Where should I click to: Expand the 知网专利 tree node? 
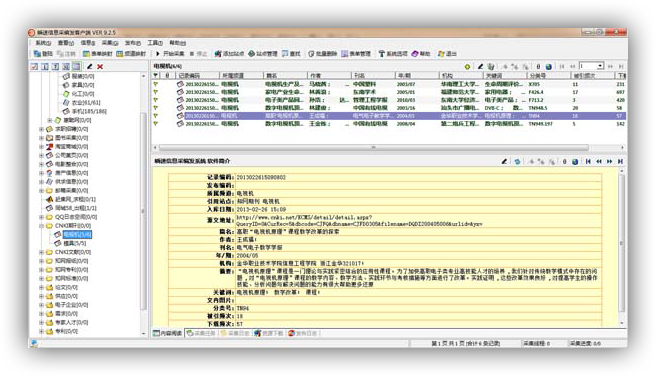click(41, 270)
